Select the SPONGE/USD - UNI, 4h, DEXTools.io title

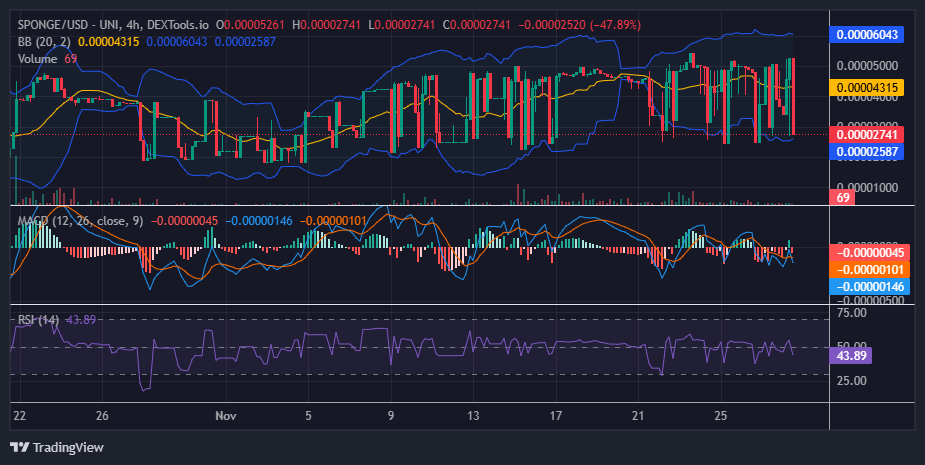pyautogui.click(x=113, y=25)
